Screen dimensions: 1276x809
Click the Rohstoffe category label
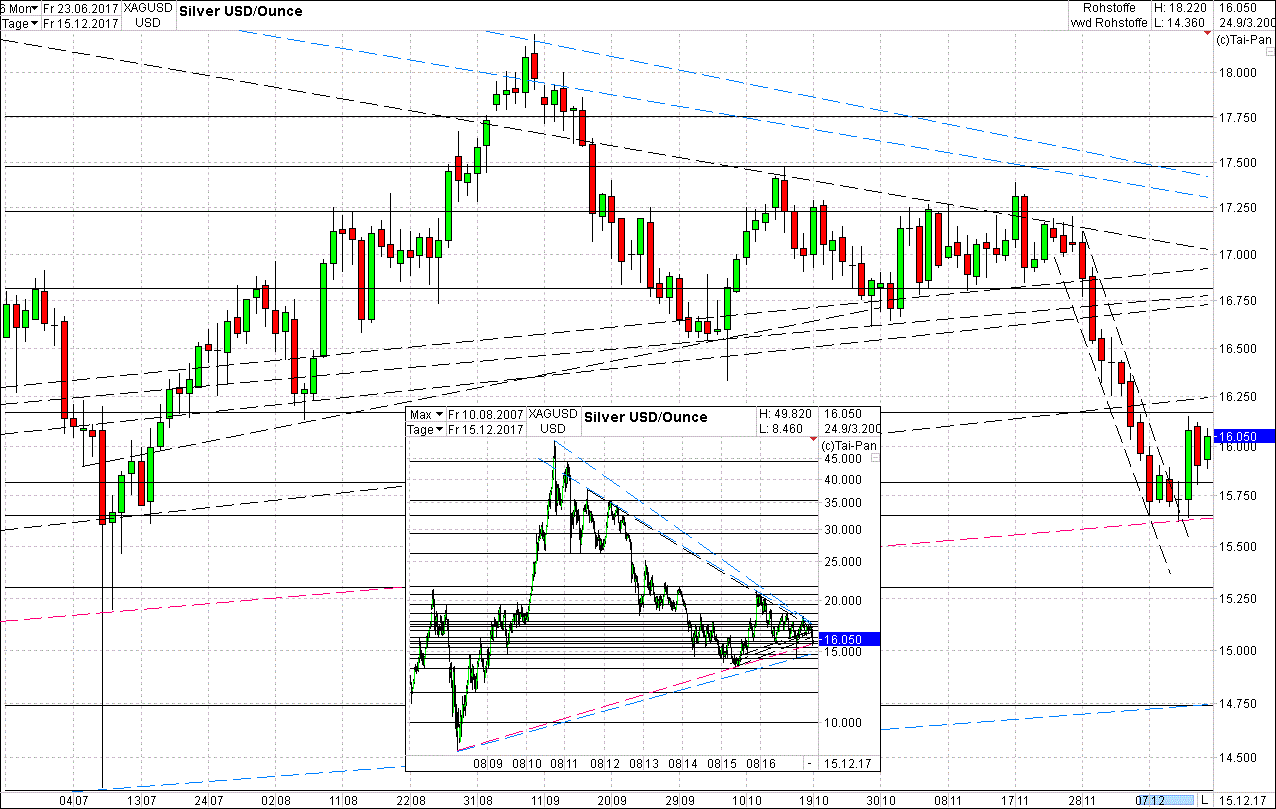[x=1111, y=9]
